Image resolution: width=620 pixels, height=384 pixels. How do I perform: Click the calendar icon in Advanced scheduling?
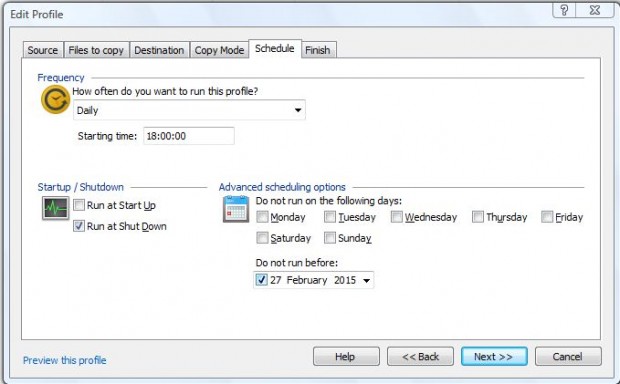click(236, 209)
